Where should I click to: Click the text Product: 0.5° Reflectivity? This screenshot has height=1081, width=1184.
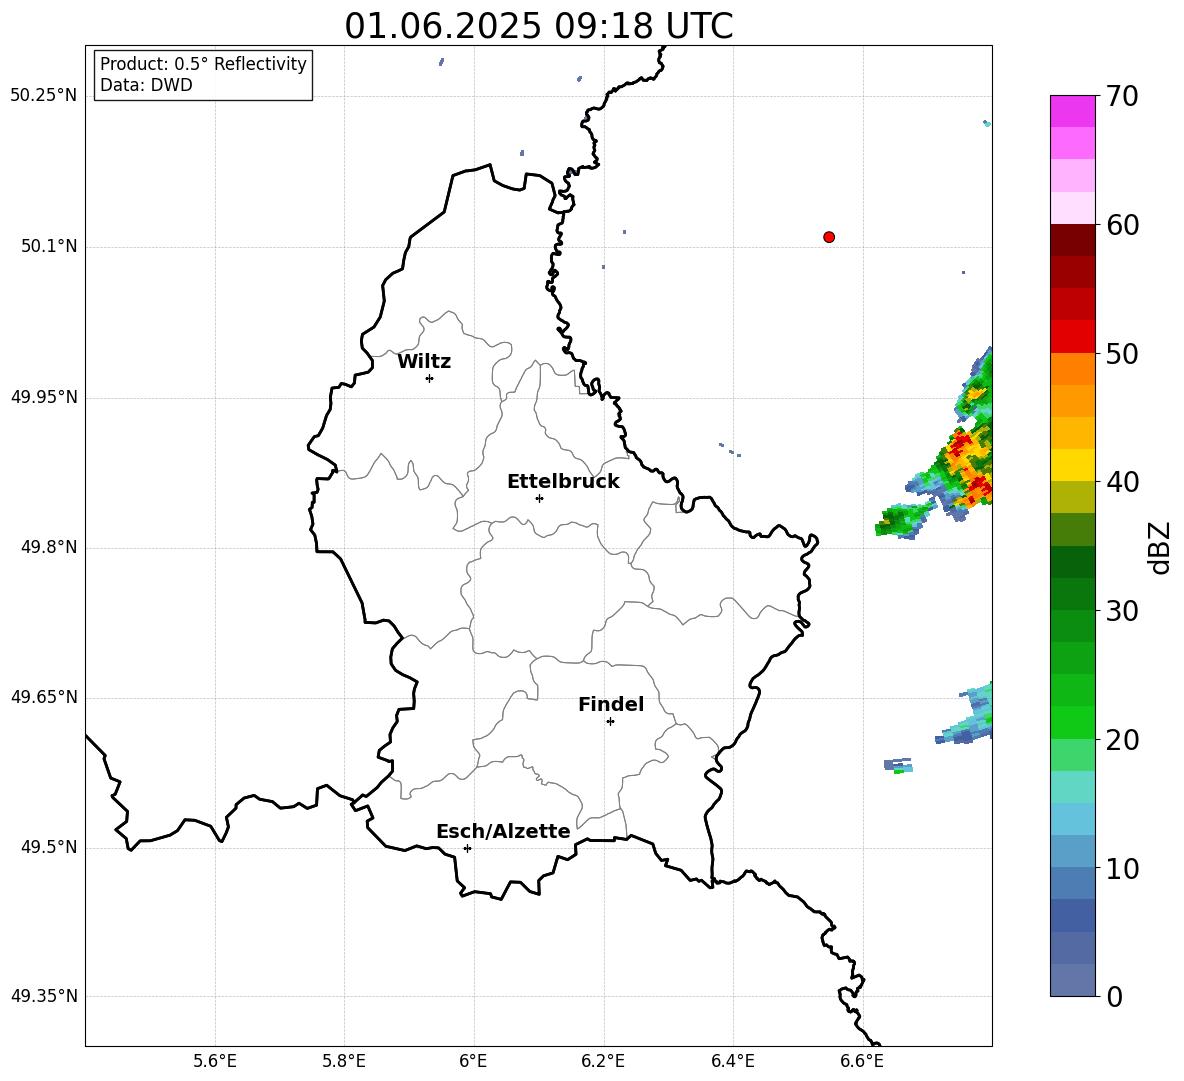coord(203,64)
